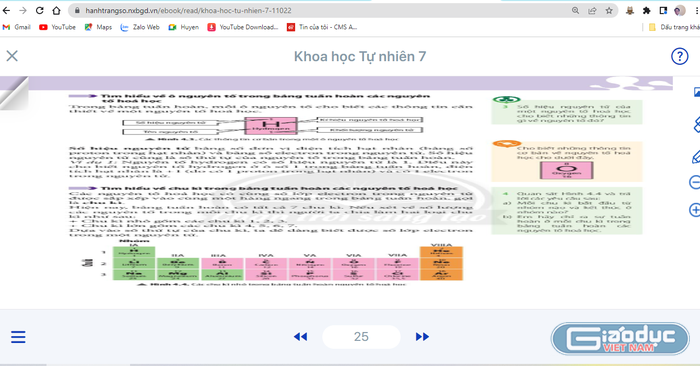Open the YouTube bookmark
The height and width of the screenshot is (366, 700).
tap(58, 27)
